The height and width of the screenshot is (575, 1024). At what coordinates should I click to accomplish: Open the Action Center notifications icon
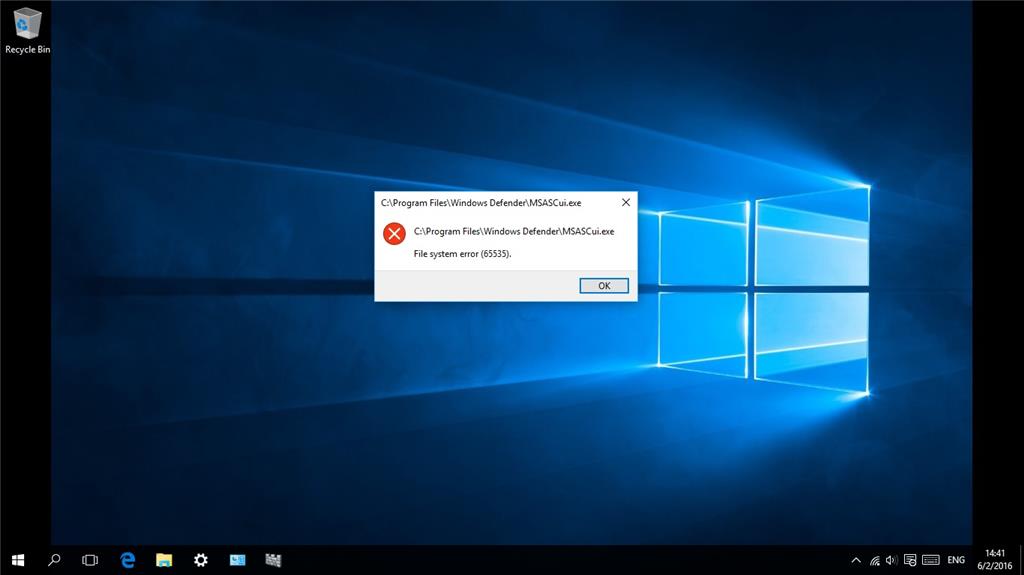click(x=910, y=560)
